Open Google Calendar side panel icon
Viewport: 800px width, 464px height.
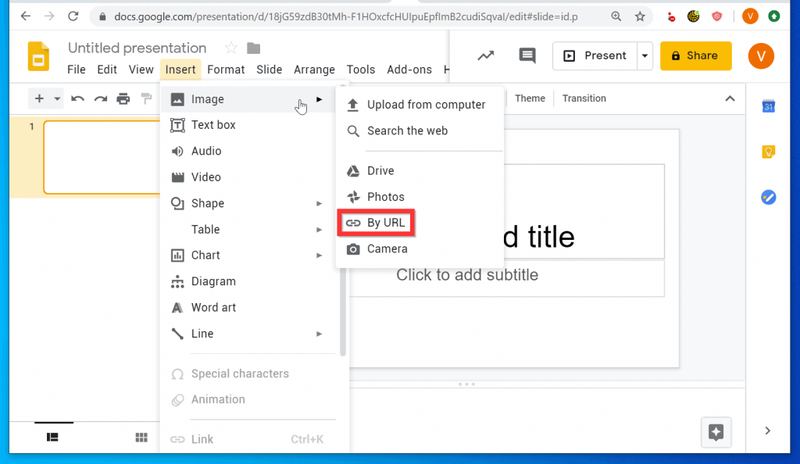click(768, 106)
